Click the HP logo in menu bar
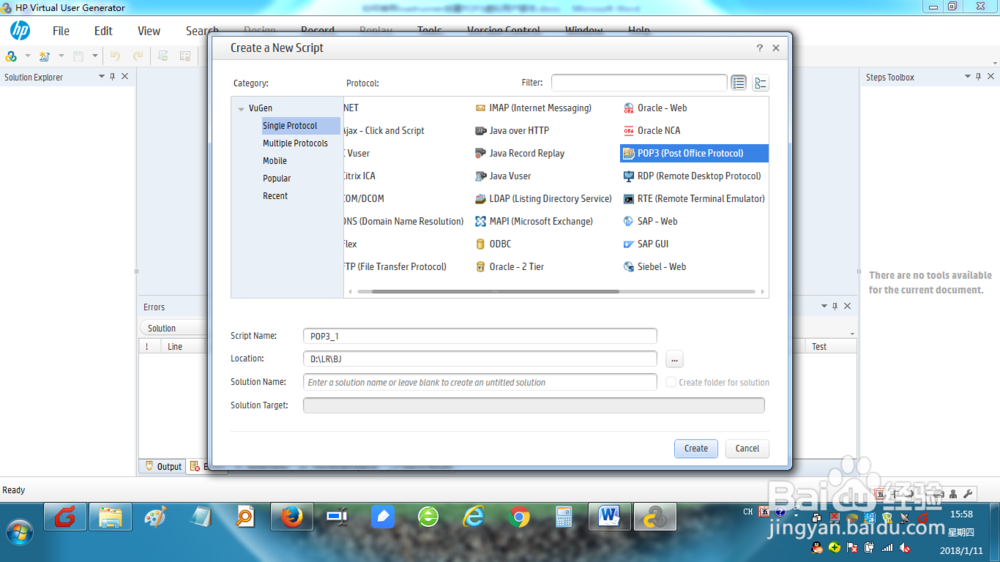The height and width of the screenshot is (562, 1000). point(20,30)
